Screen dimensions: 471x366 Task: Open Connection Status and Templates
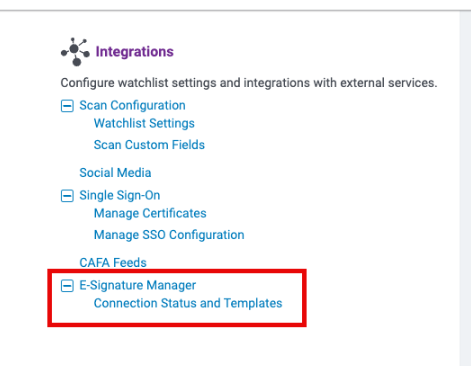tap(188, 303)
